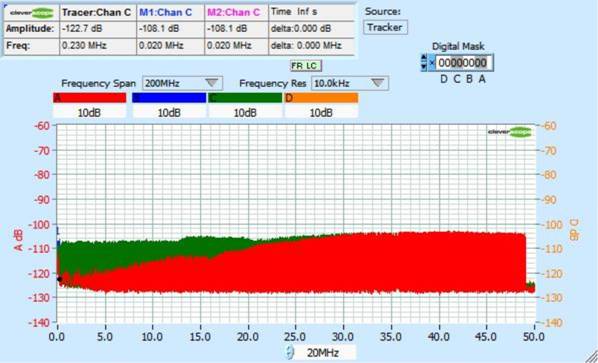598x363 pixels.
Task: Click the Digital Mask value field
Action: coord(464,63)
